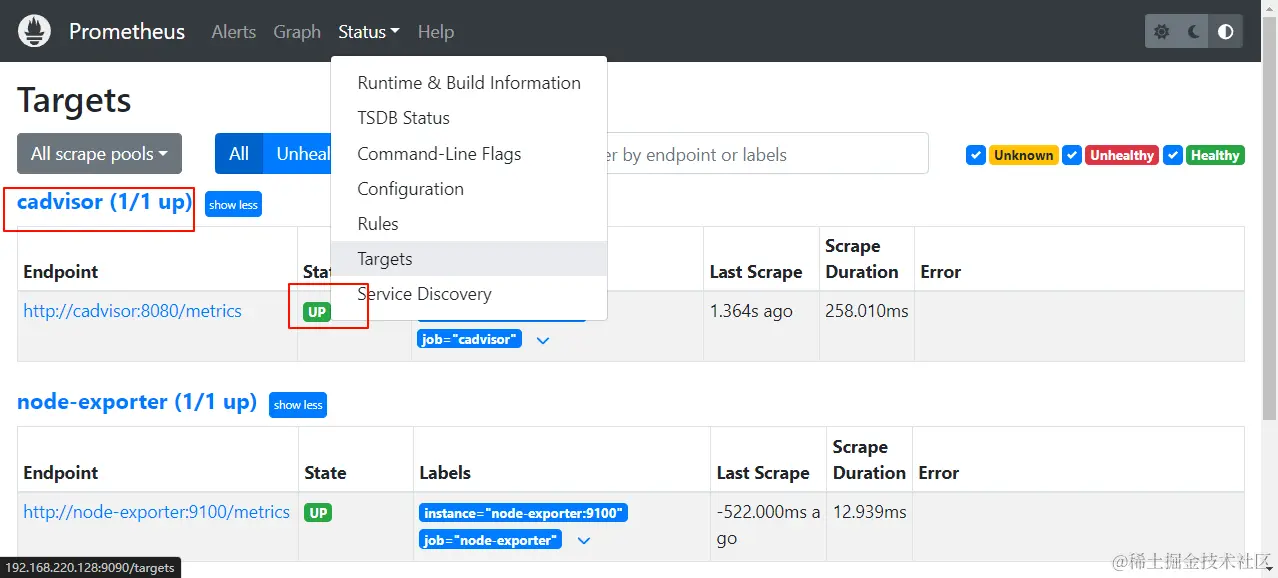Expand node-exporter labels chevron
This screenshot has height=578, width=1278.
pos(584,541)
